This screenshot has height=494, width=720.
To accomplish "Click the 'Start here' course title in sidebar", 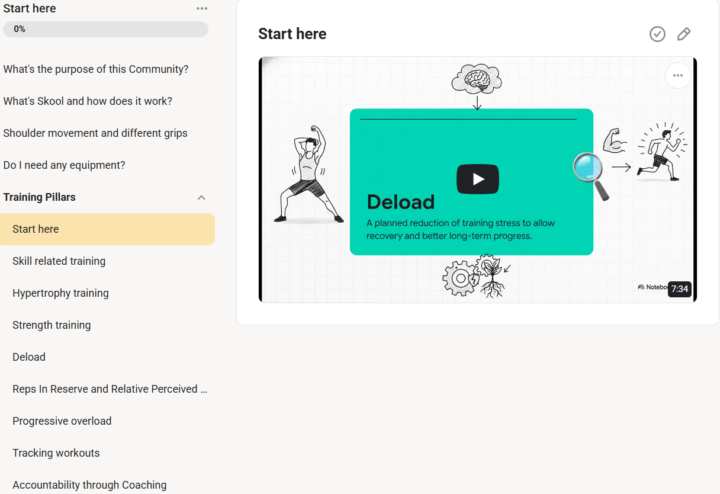I will (x=29, y=8).
